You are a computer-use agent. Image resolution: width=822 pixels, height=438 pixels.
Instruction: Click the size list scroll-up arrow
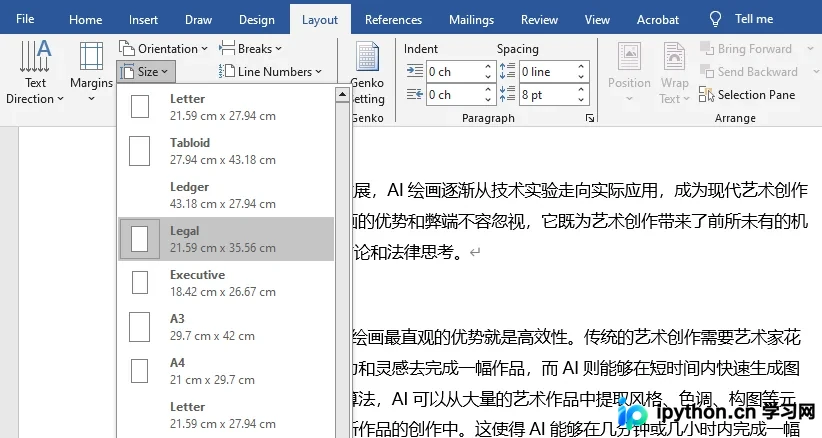click(342, 94)
